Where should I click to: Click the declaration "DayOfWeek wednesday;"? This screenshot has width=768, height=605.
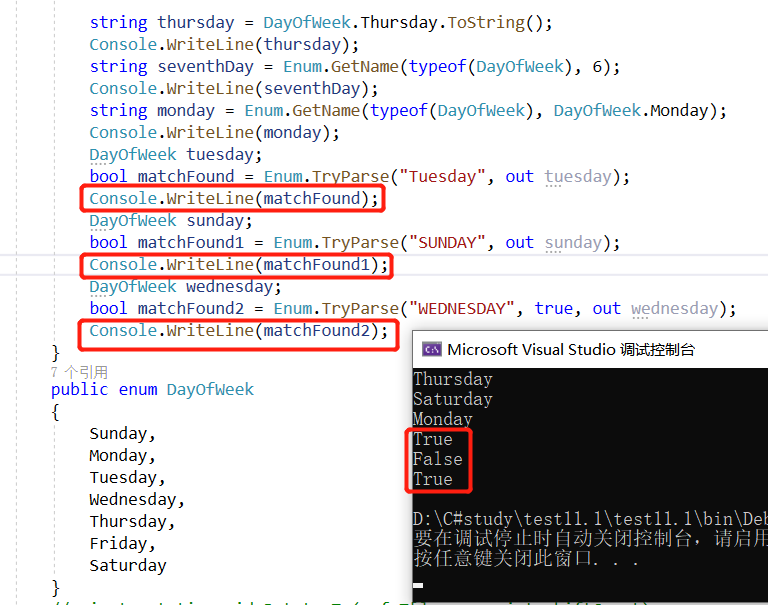186,287
